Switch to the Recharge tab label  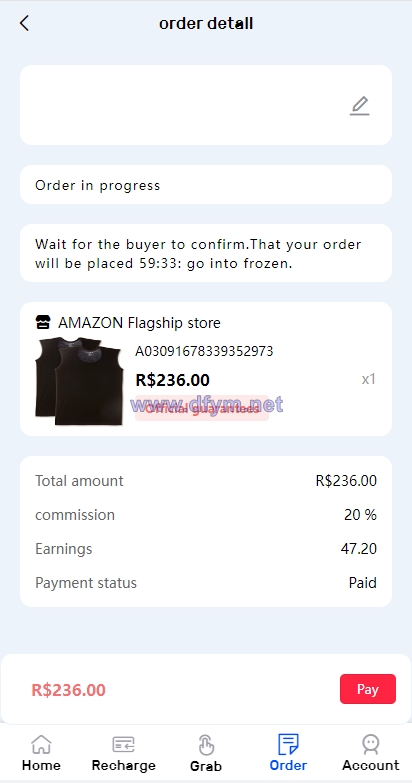(123, 765)
